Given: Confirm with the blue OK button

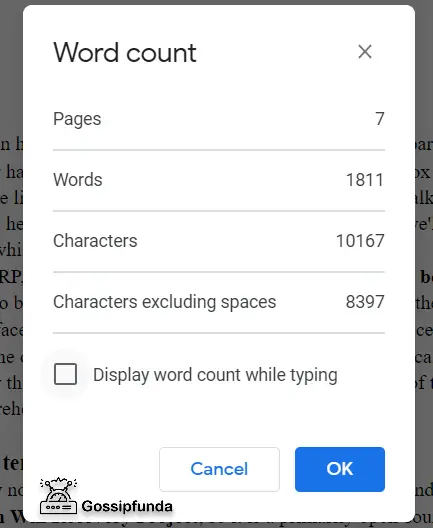Looking at the screenshot, I should [x=340, y=469].
